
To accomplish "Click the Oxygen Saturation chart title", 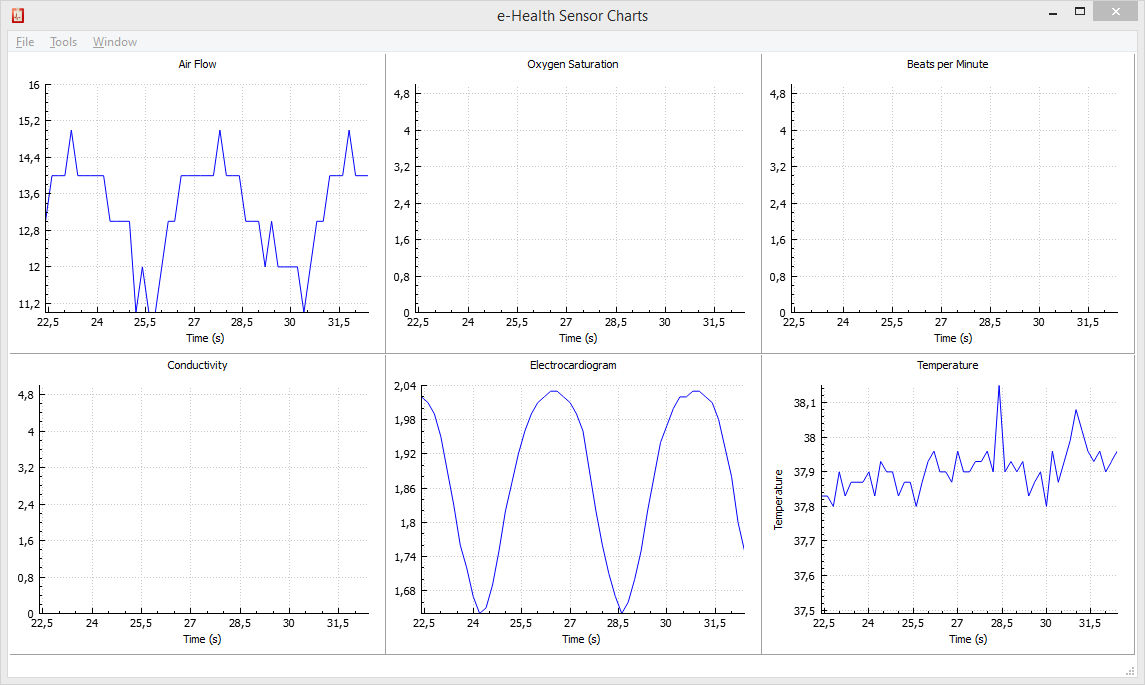I will pyautogui.click(x=572, y=64).
